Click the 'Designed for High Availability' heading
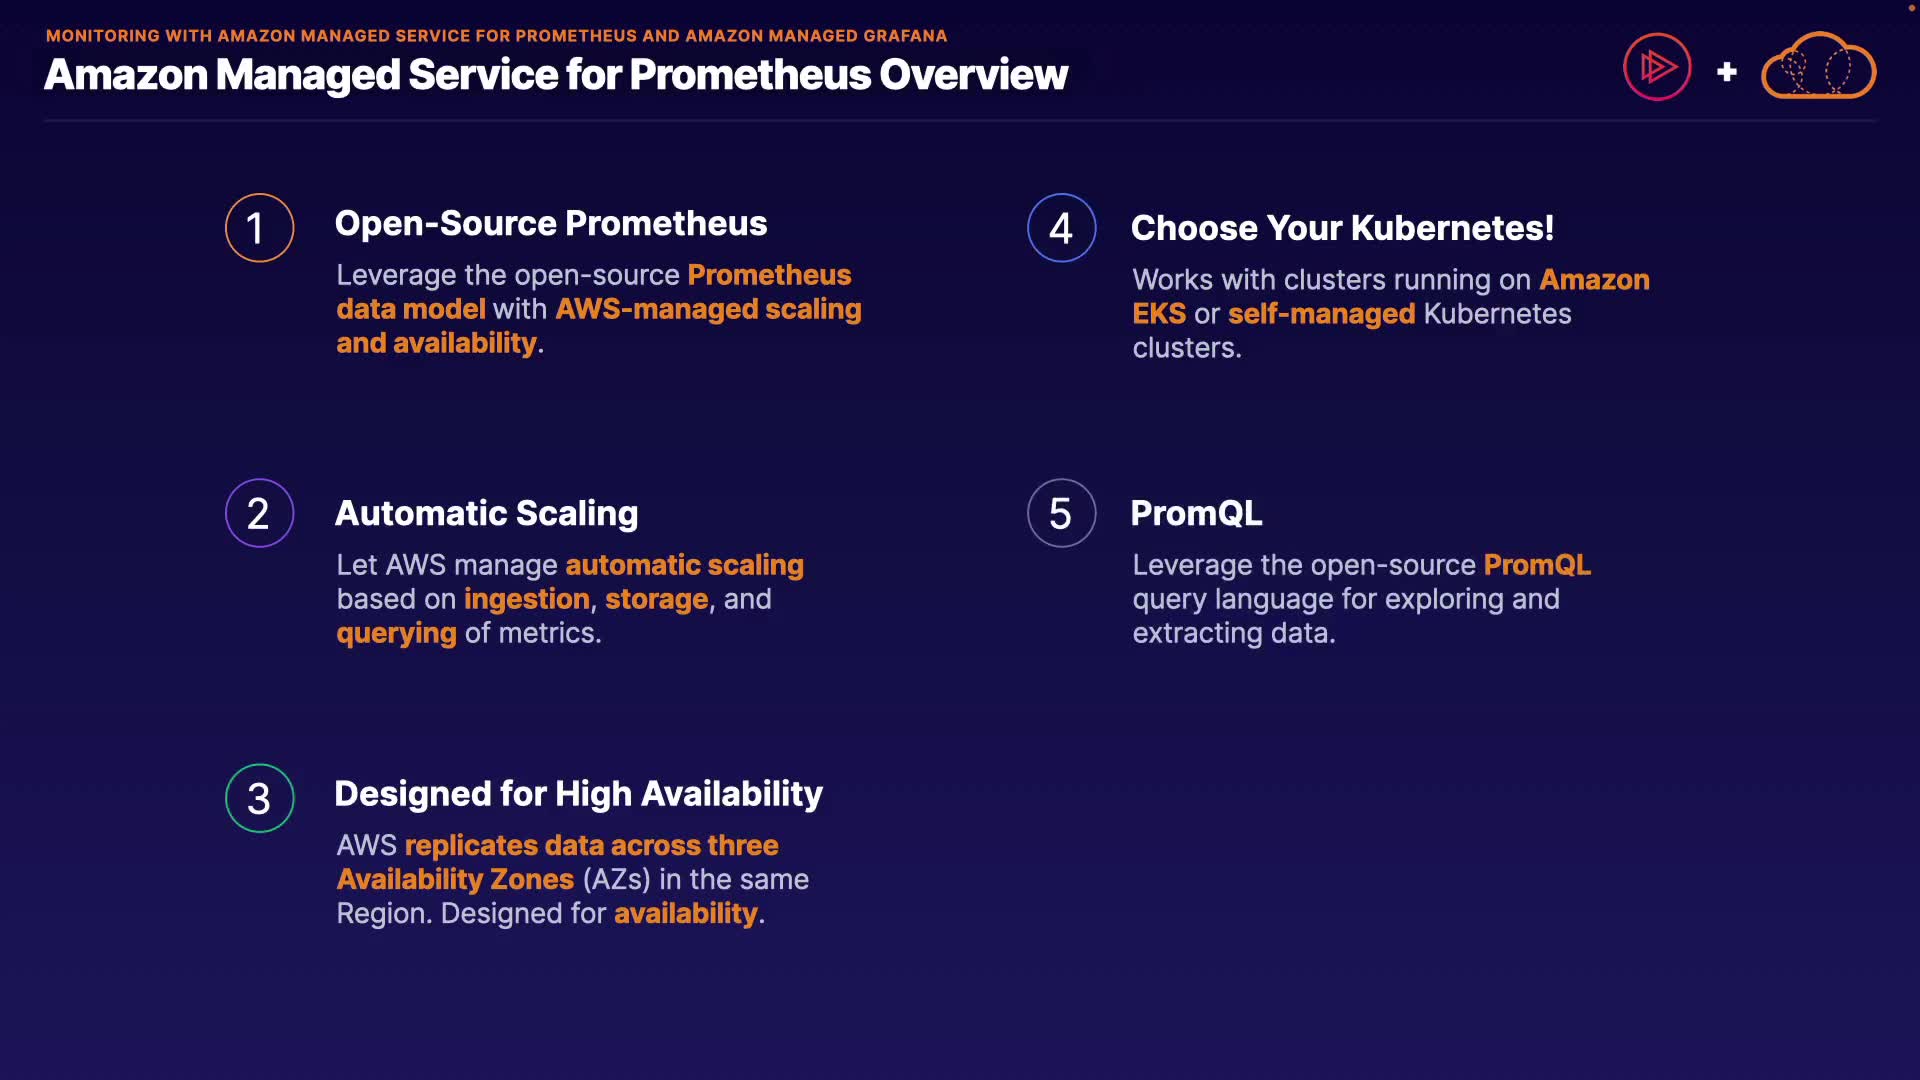 point(578,793)
